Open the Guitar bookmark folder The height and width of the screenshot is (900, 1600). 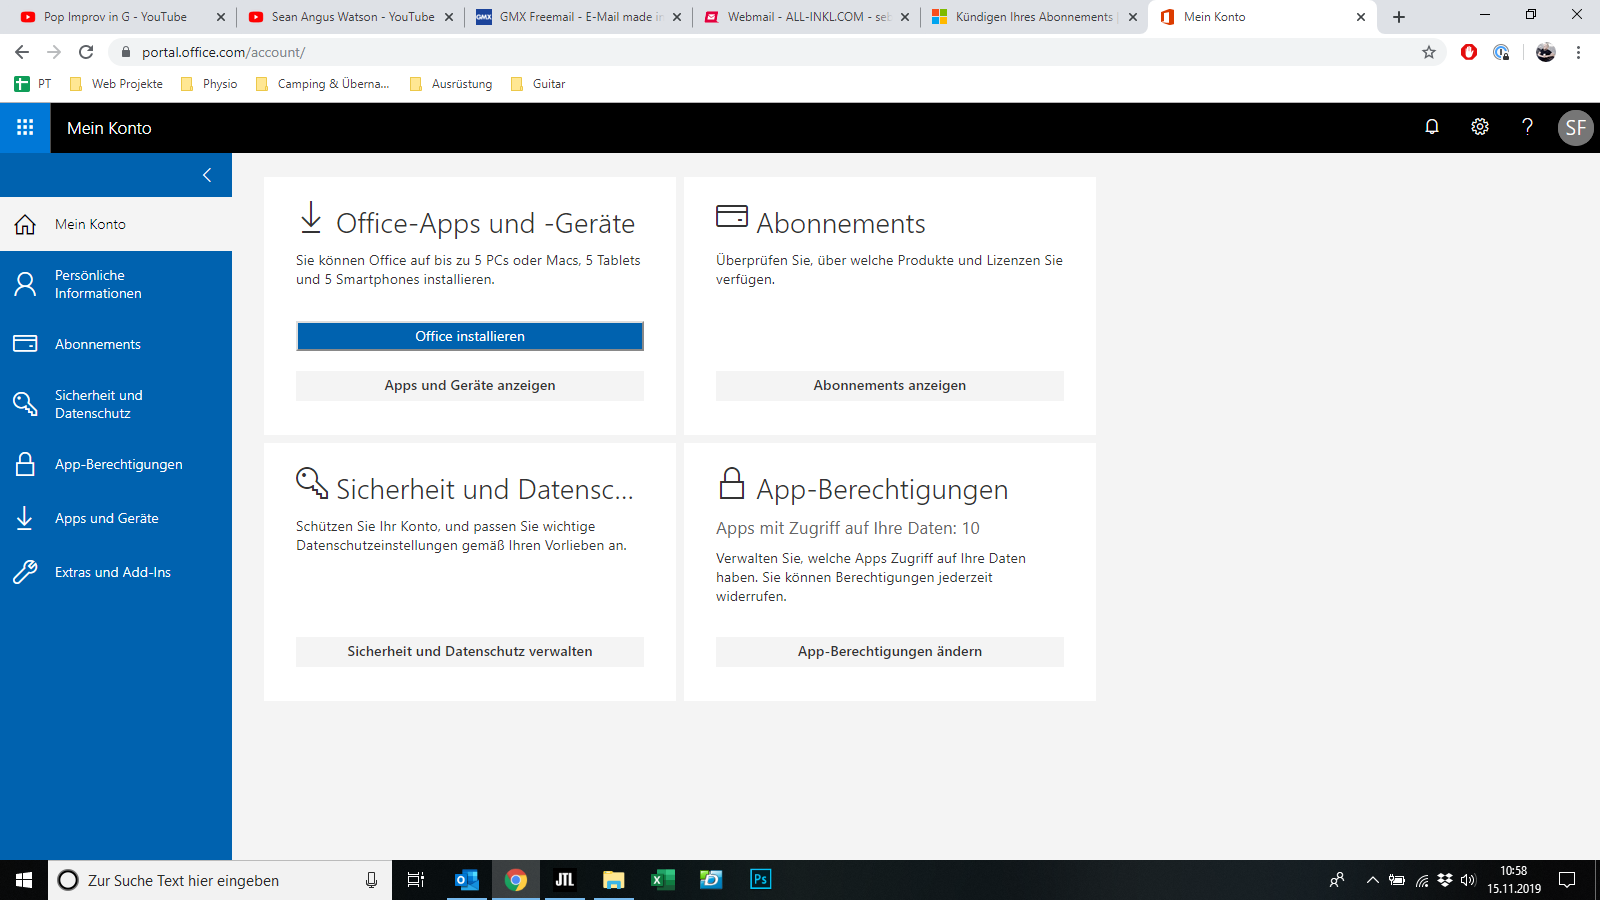click(x=538, y=84)
